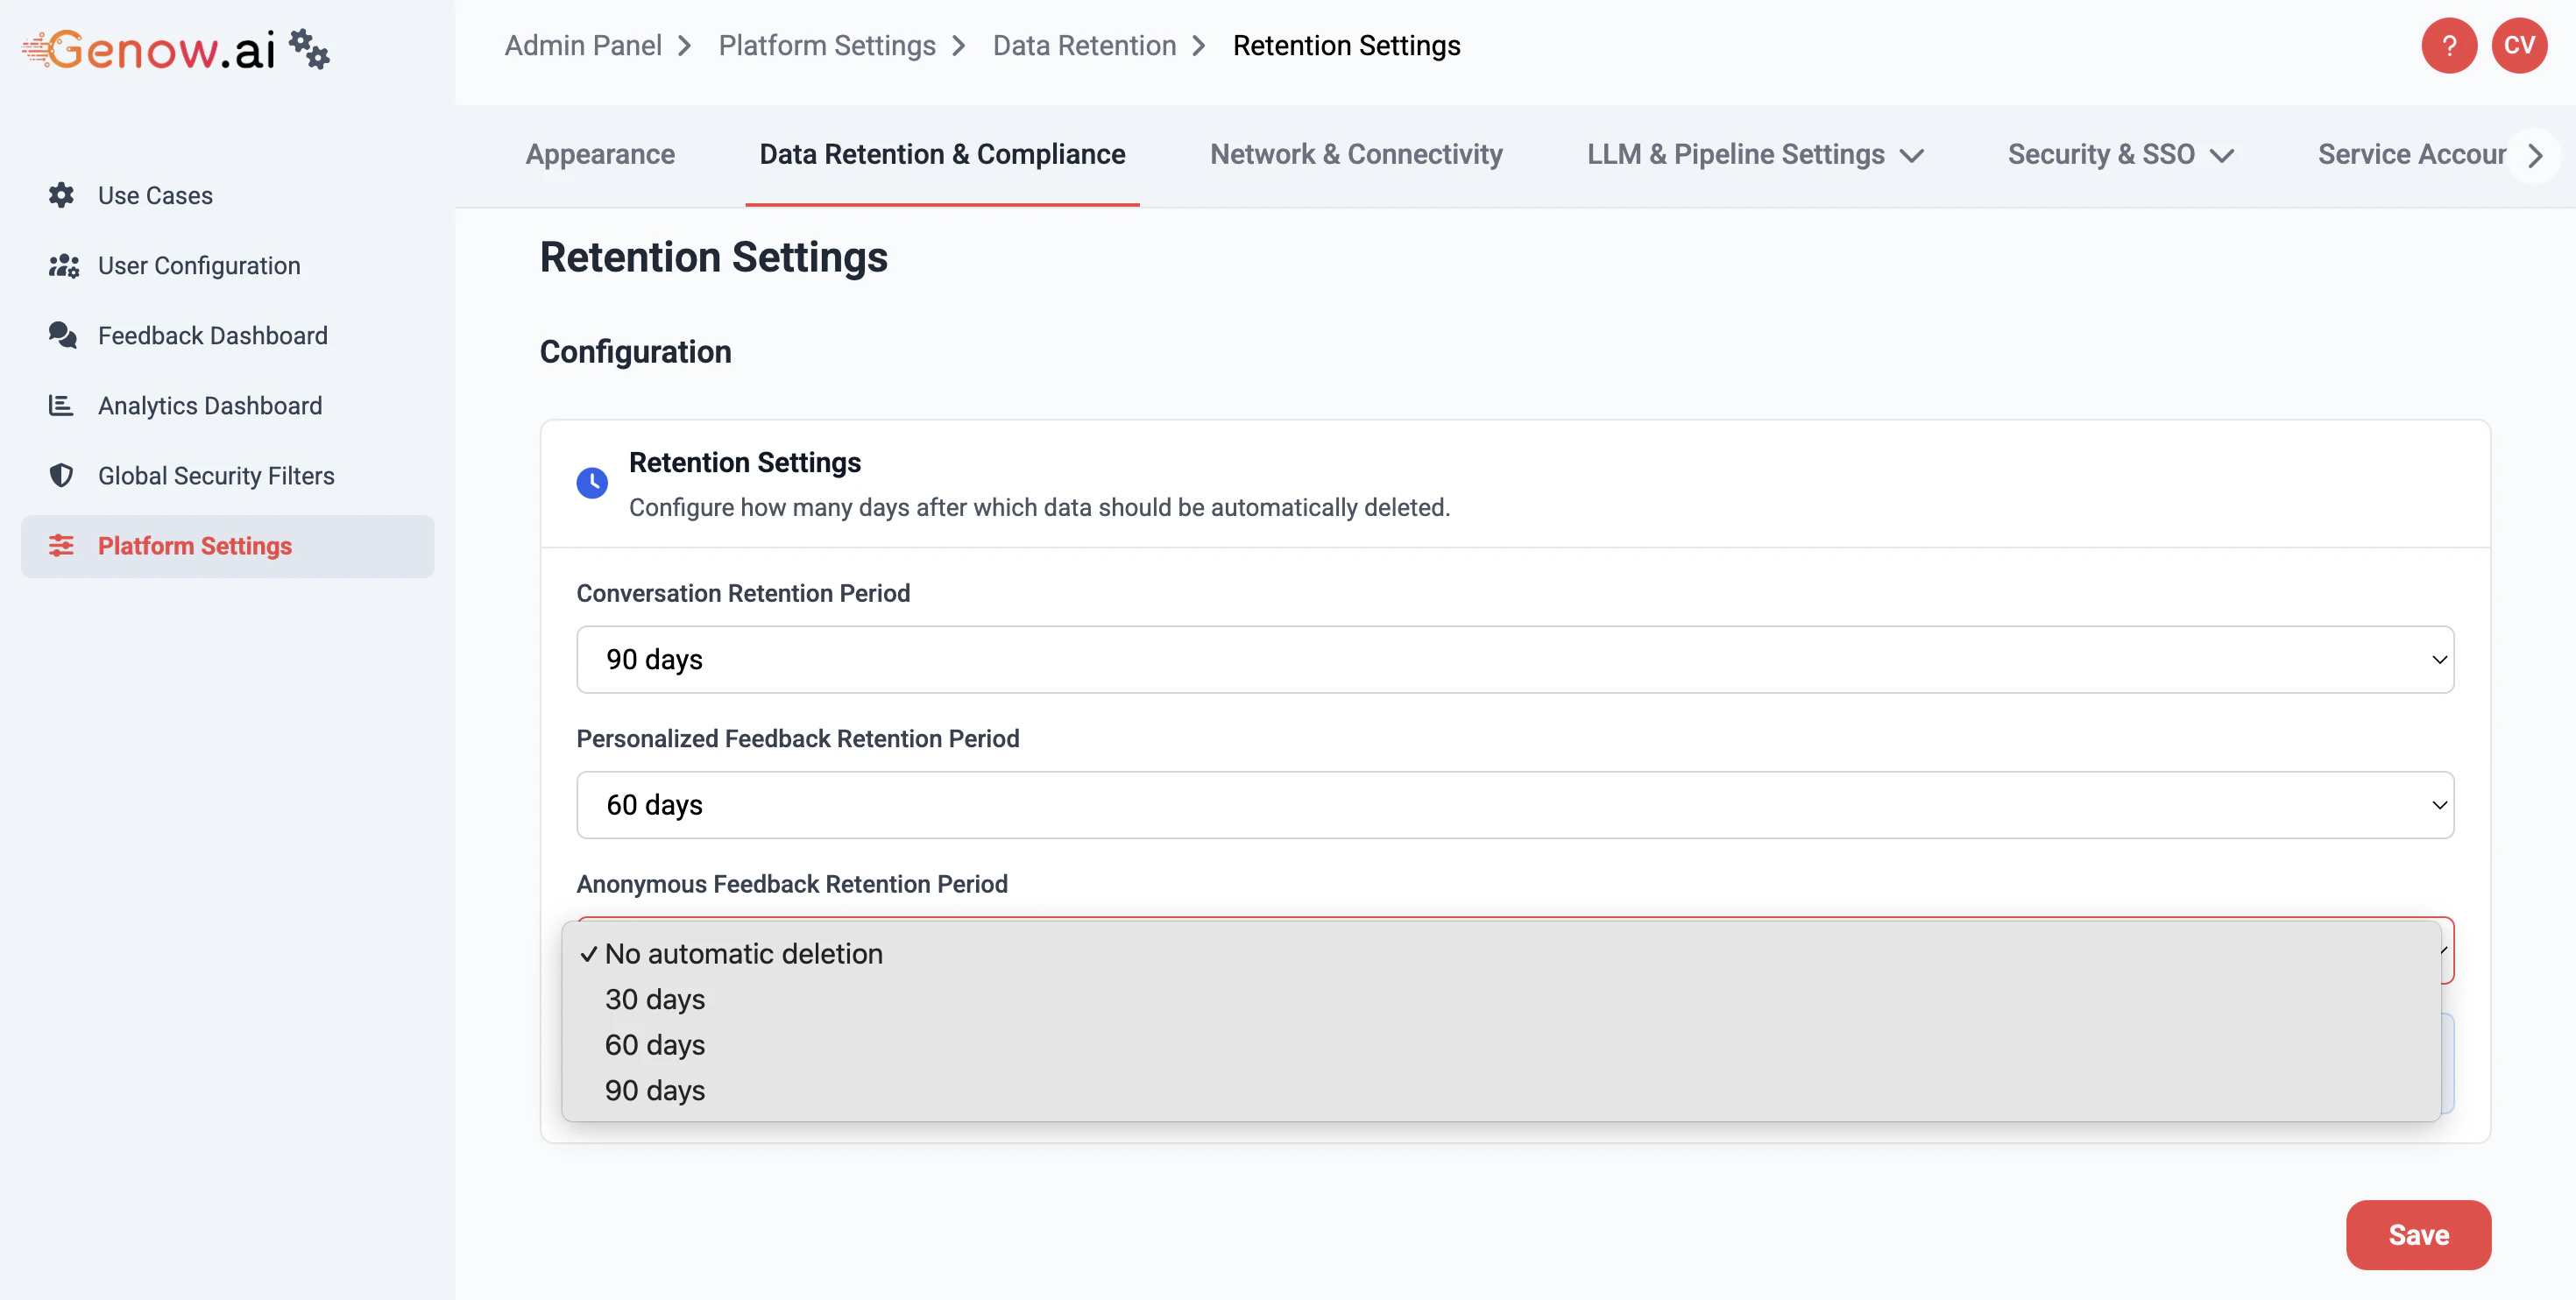Click the Anonymous Feedback Retention Period label
Image resolution: width=2576 pixels, height=1300 pixels.
792,884
